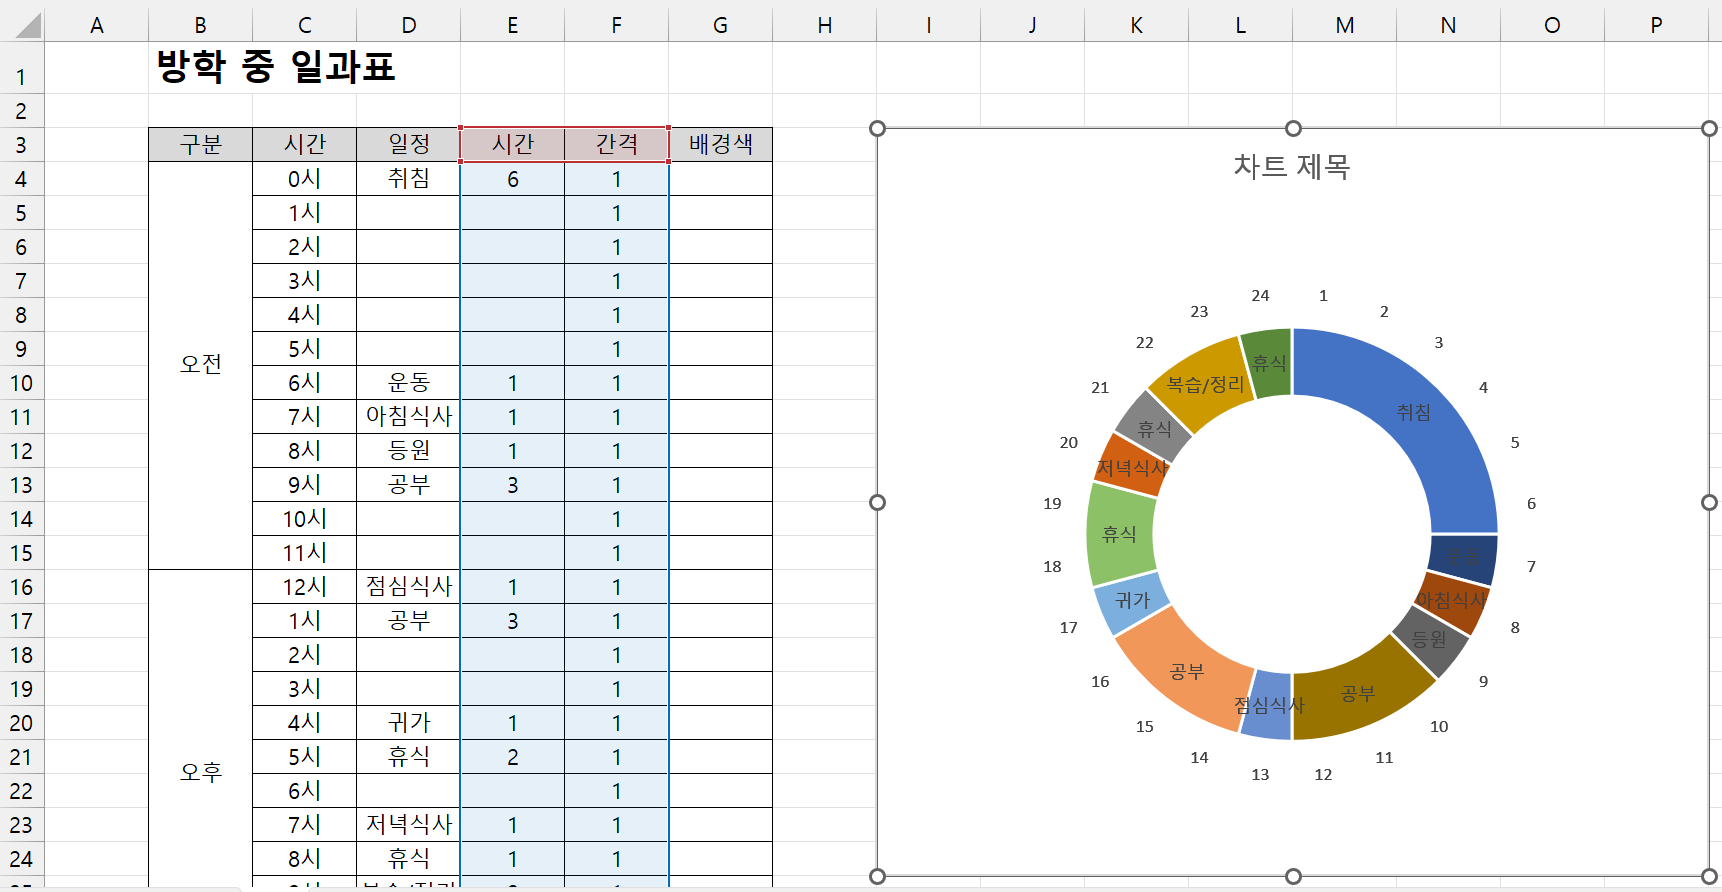
Task: Select column E header
Action: click(x=513, y=25)
